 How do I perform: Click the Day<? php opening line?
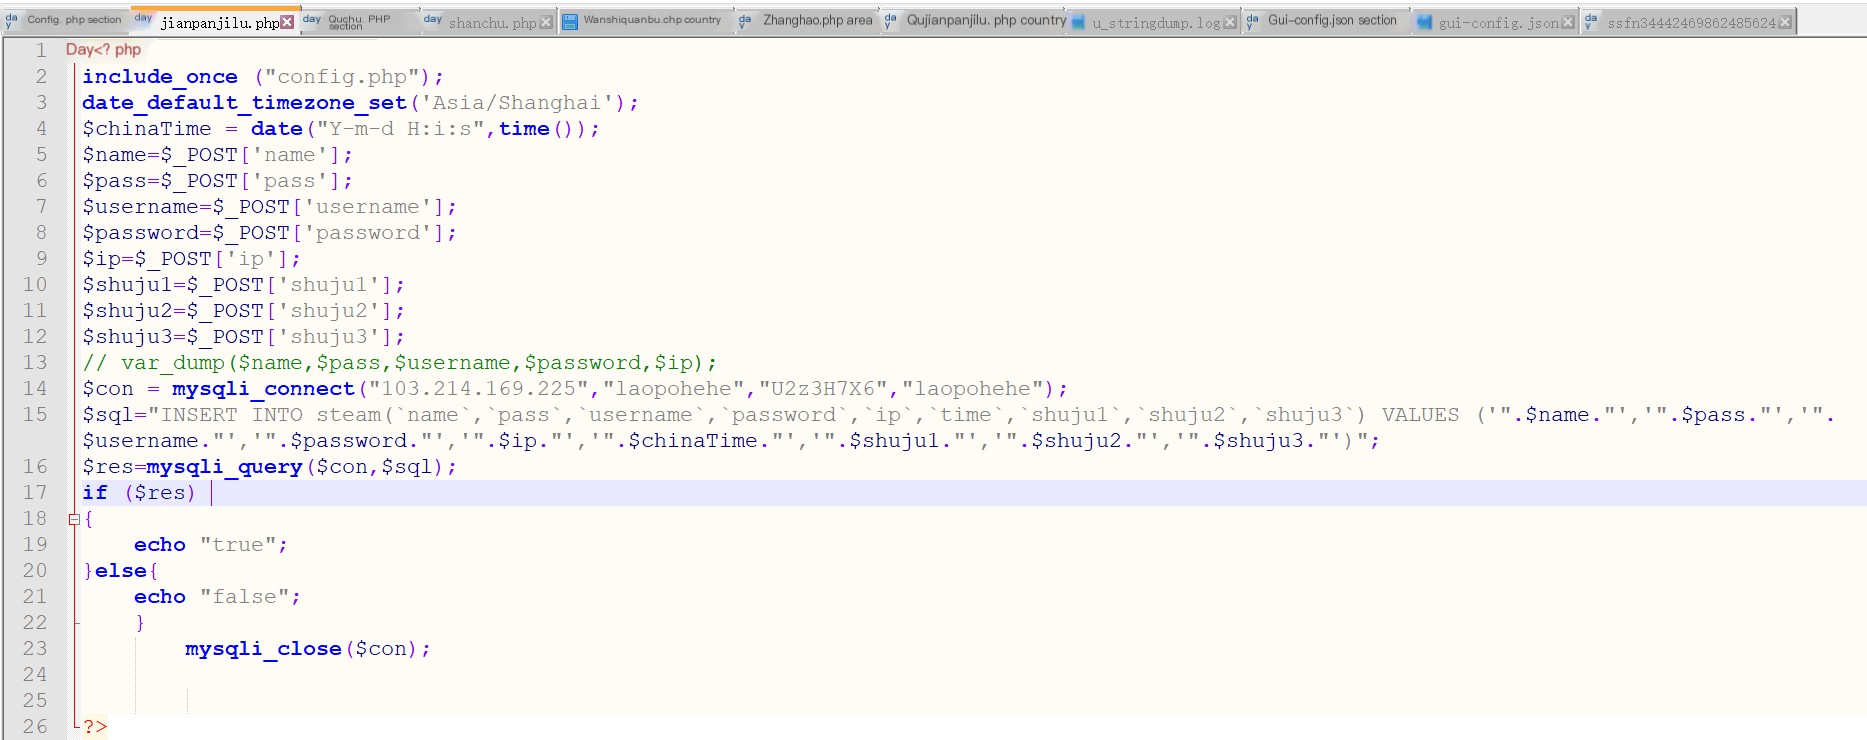[x=103, y=50]
